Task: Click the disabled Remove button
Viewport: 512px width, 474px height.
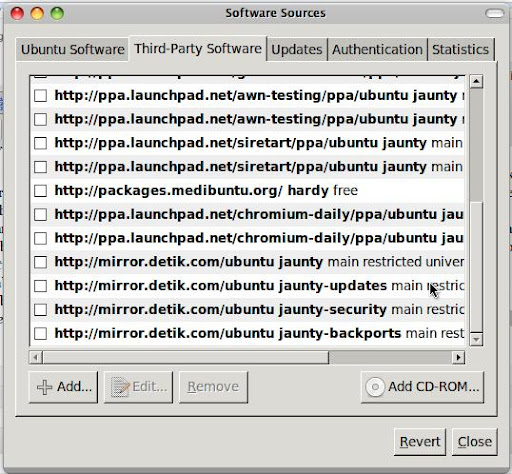Action: [213, 387]
